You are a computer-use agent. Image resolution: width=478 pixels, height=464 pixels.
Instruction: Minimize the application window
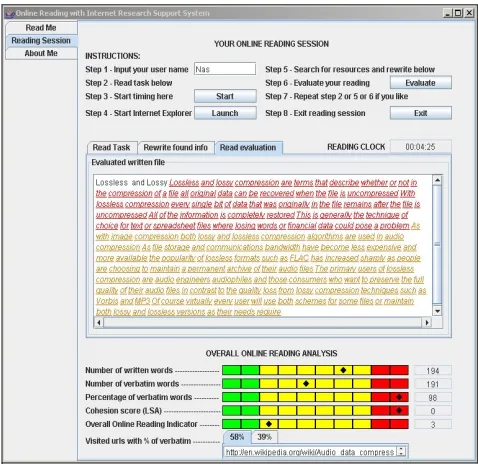click(x=448, y=13)
